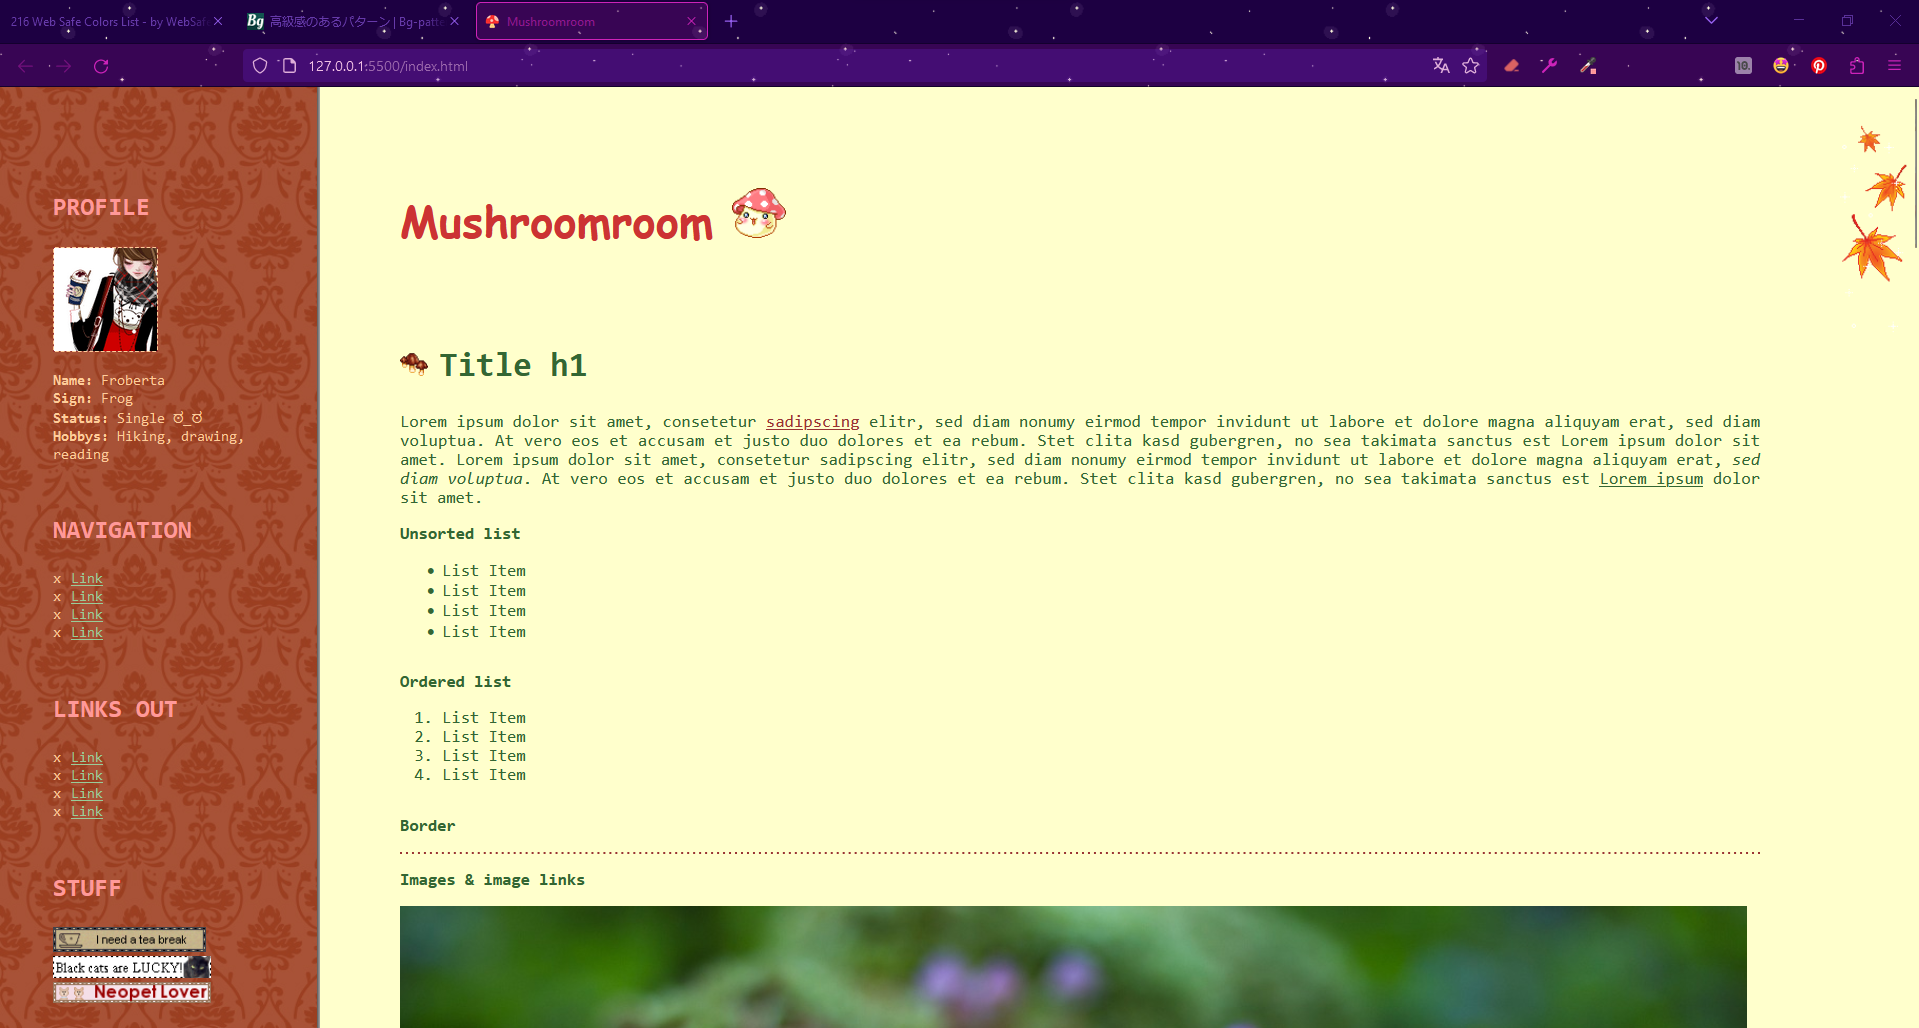Open the Pinterest extension

click(1818, 65)
